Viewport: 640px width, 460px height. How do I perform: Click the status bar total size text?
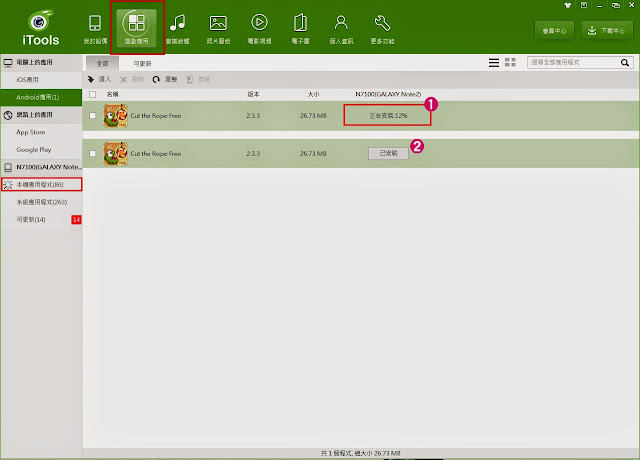[x=360, y=453]
